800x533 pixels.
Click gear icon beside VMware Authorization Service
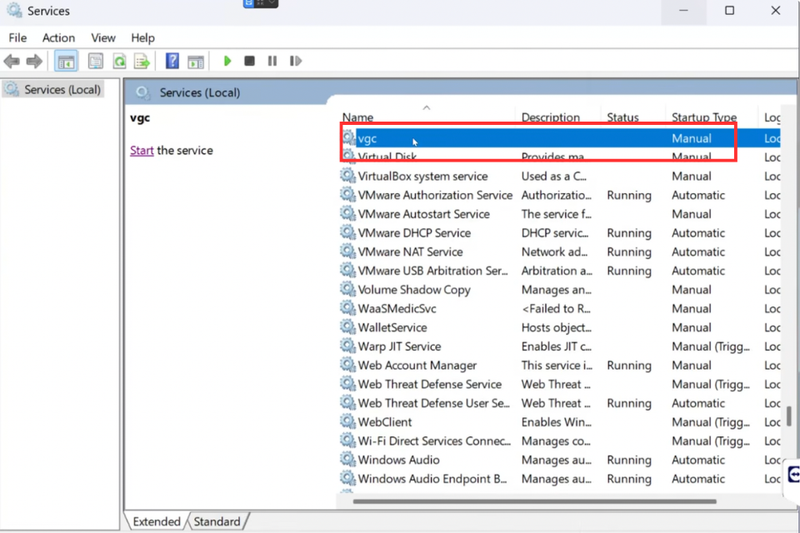coord(348,195)
